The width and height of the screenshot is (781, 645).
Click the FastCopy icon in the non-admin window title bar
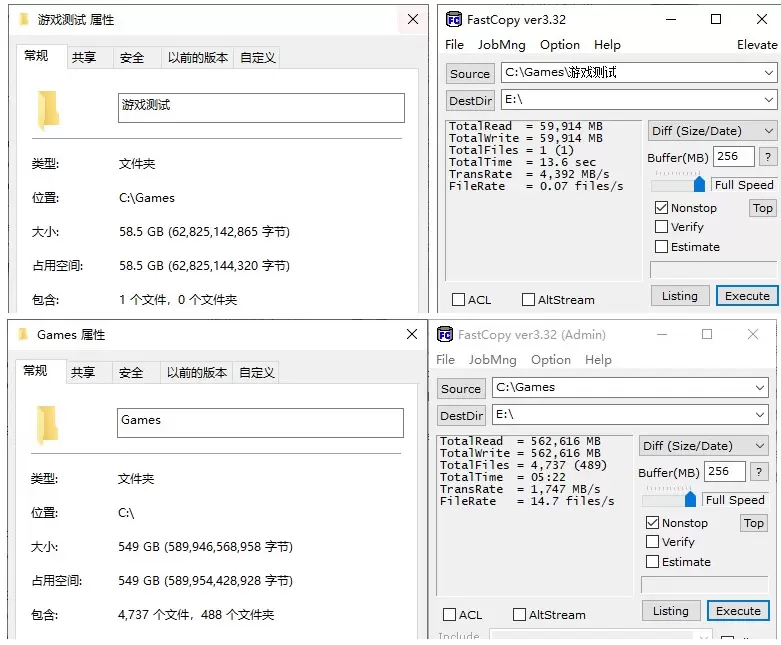coord(453,19)
